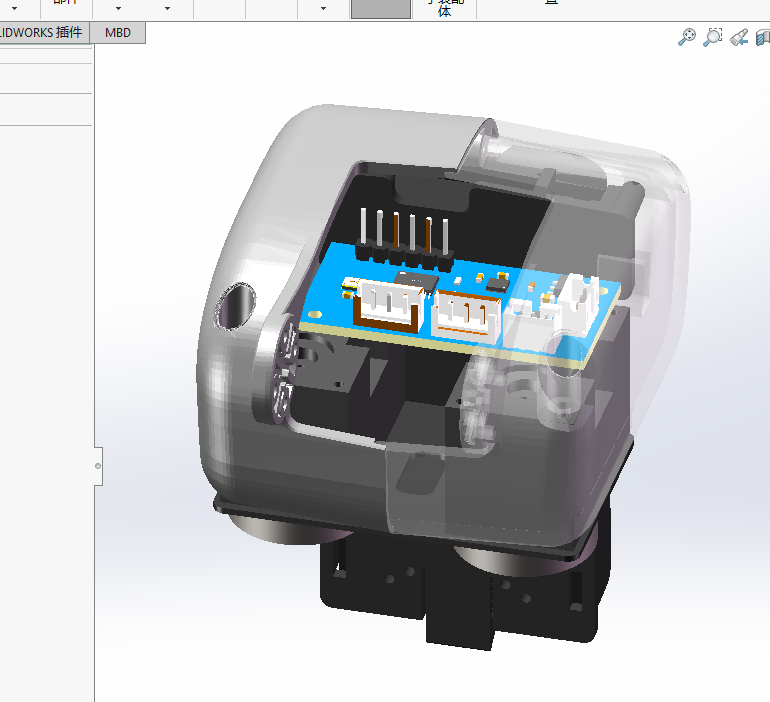Open dropdown arrow left of the gray highlighted button
Image resolution: width=770 pixels, height=702 pixels.
point(323,8)
